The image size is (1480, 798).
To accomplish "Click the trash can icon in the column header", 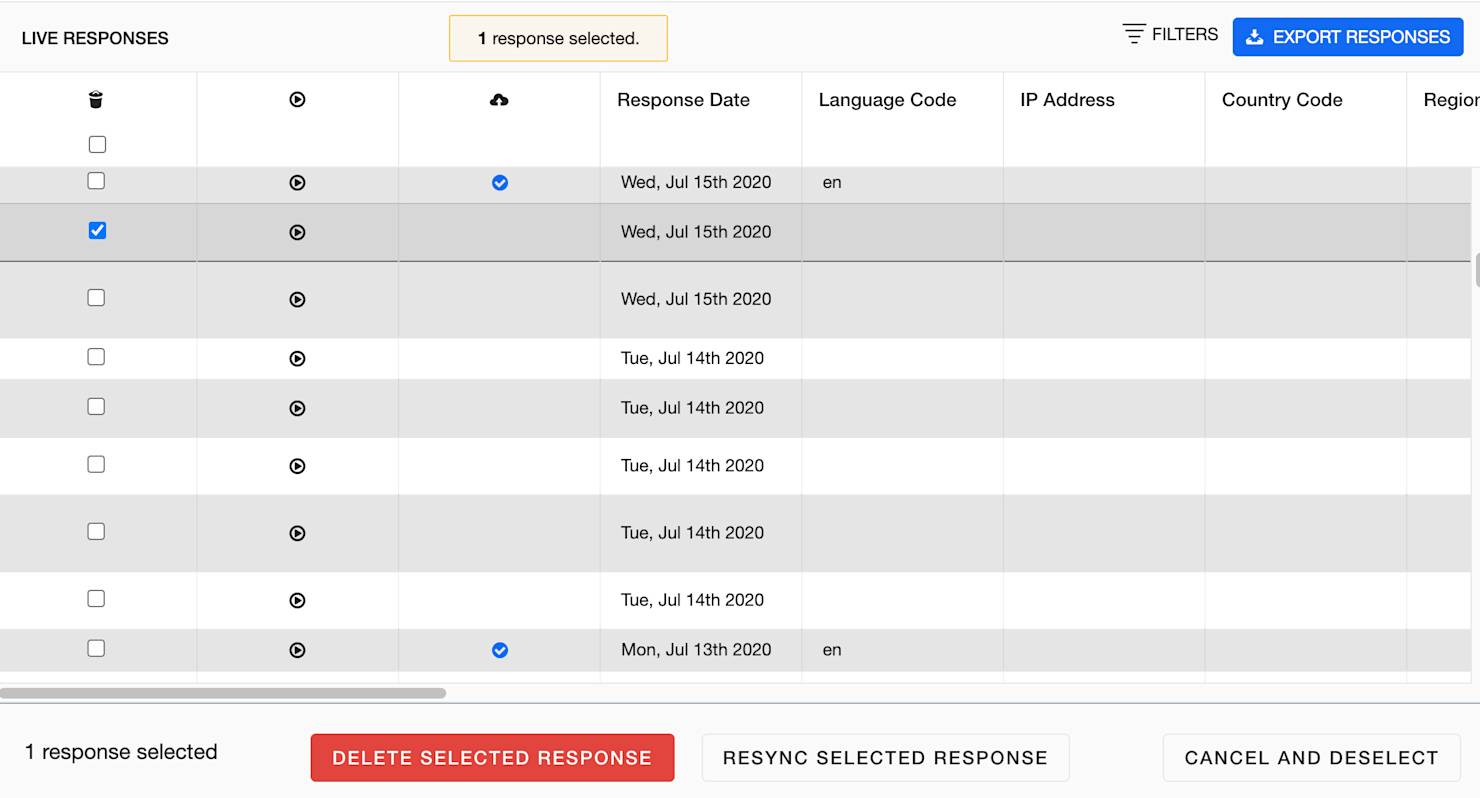I will pos(96,99).
